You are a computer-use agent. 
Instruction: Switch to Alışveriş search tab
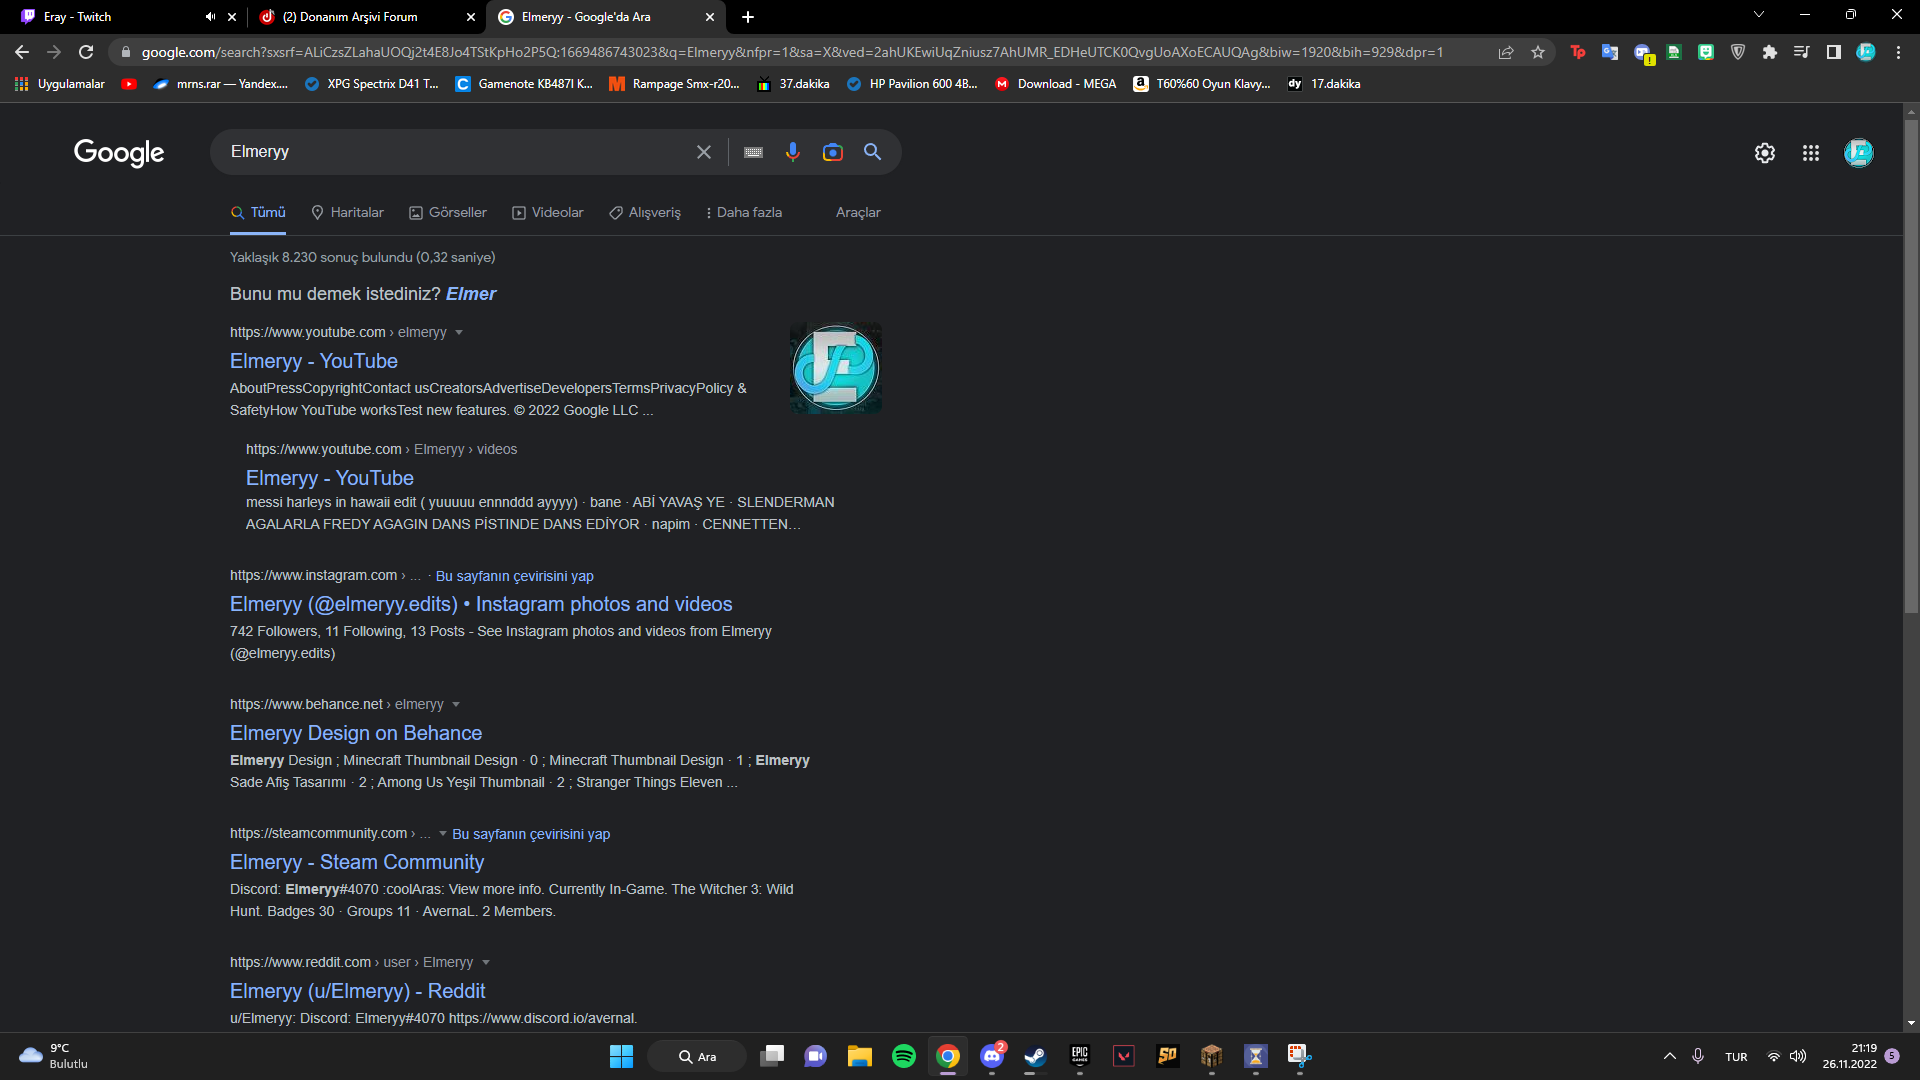click(645, 212)
